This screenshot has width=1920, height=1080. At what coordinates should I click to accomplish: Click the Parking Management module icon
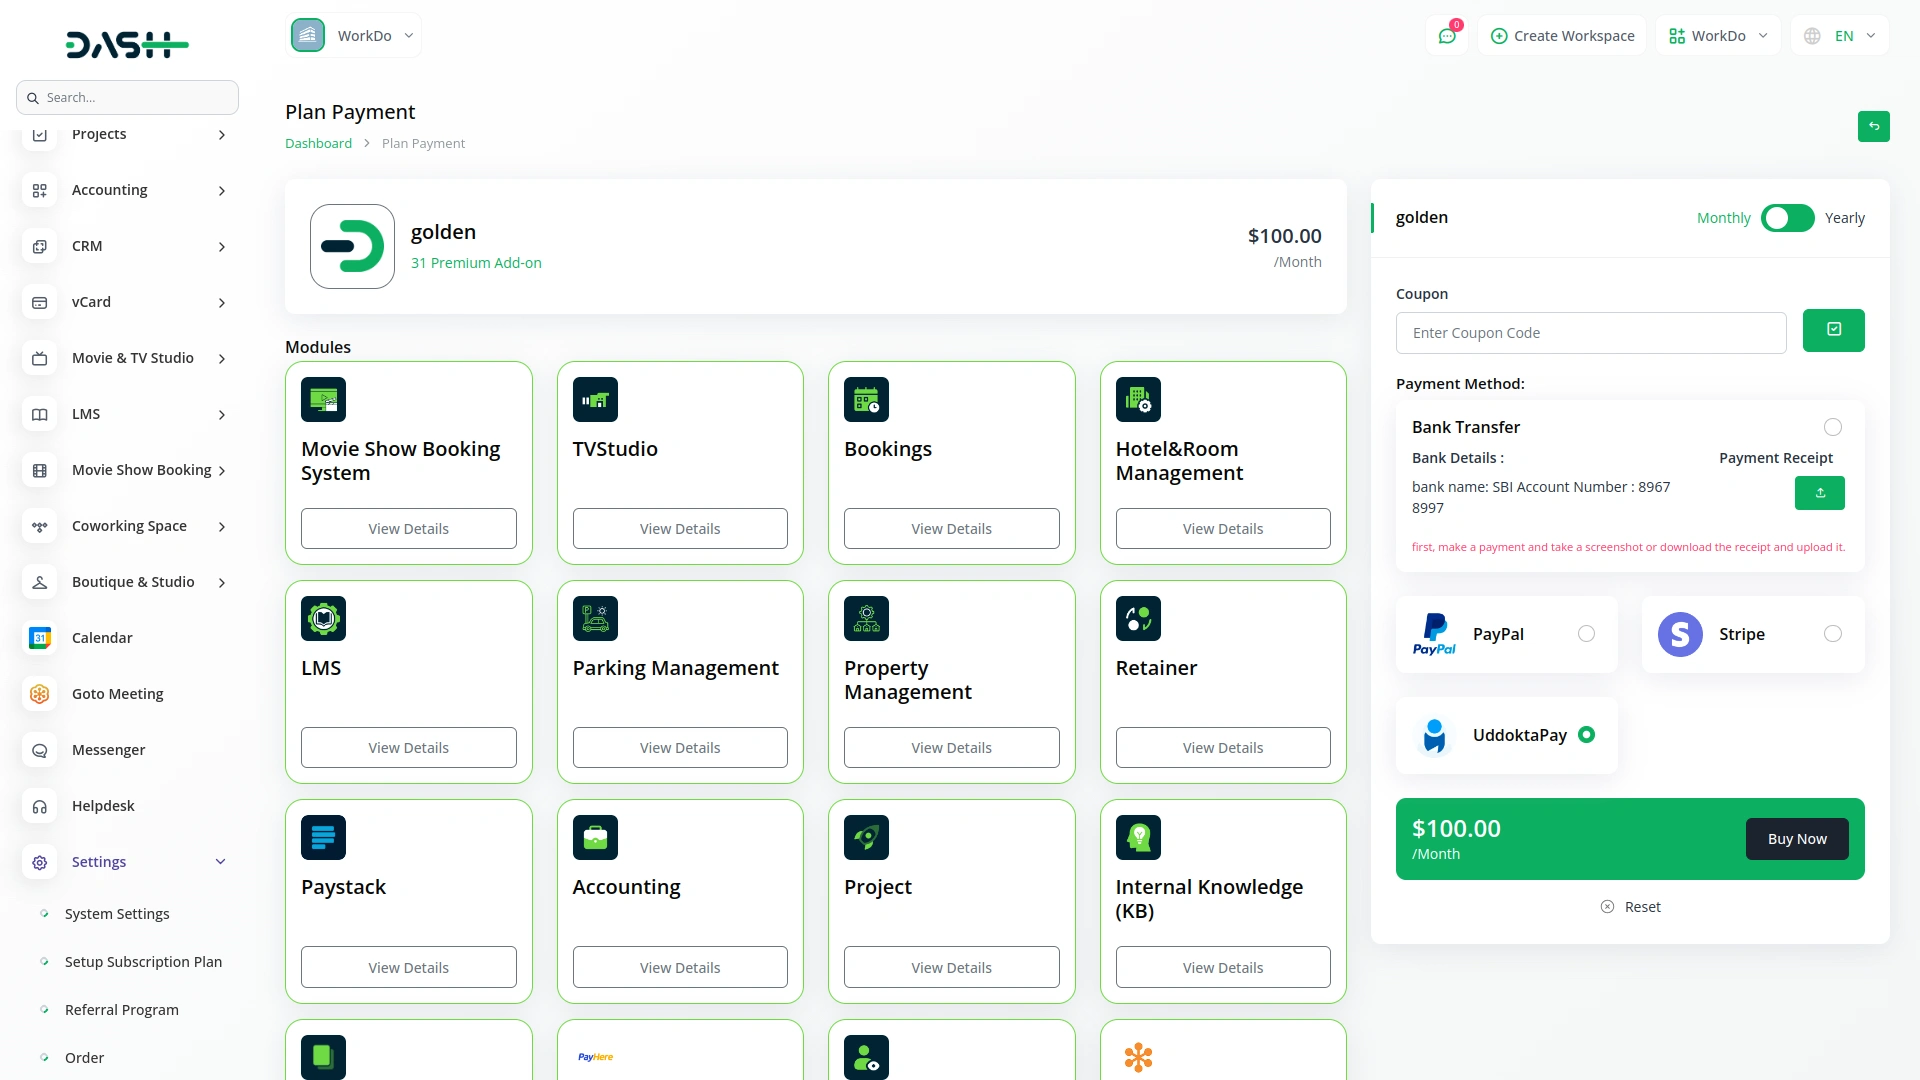click(x=595, y=618)
